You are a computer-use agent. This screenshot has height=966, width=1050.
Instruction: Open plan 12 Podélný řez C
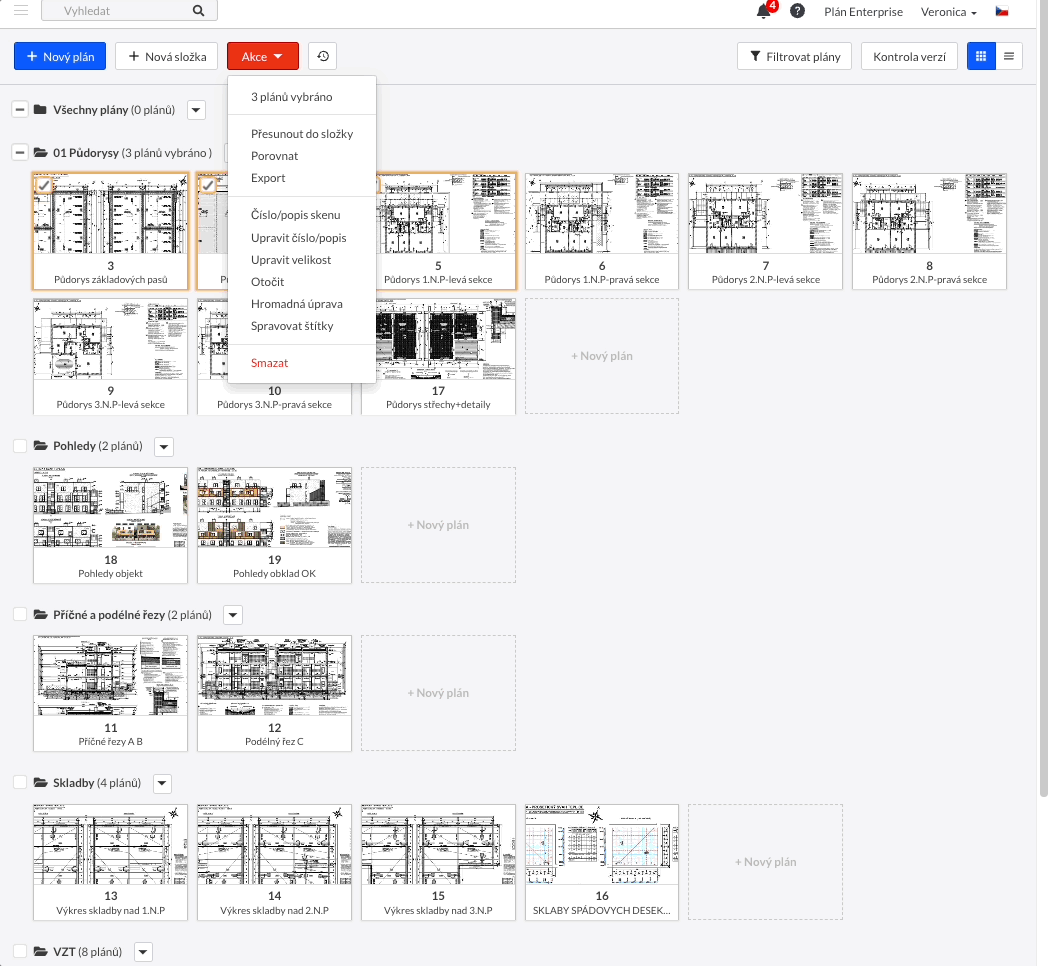click(x=275, y=693)
